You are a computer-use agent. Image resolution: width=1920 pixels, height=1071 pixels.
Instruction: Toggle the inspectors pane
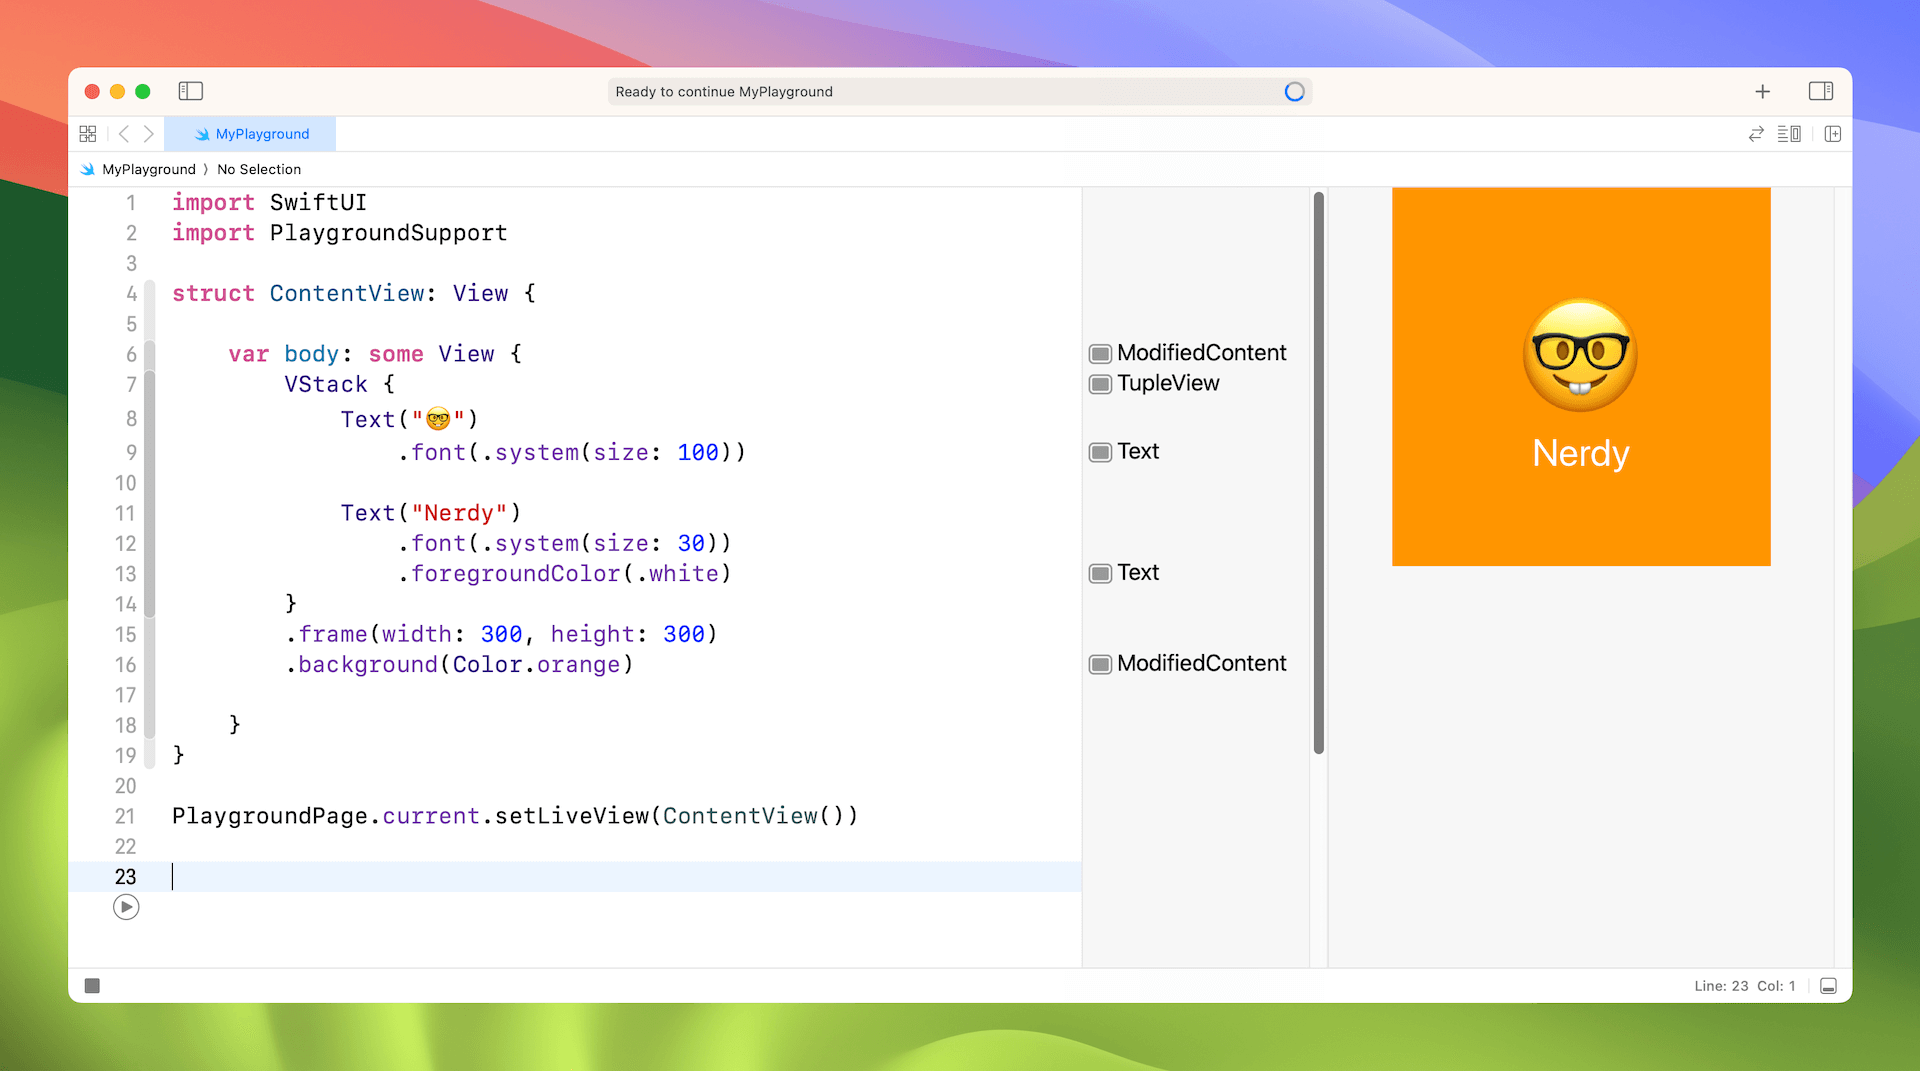coord(1822,91)
